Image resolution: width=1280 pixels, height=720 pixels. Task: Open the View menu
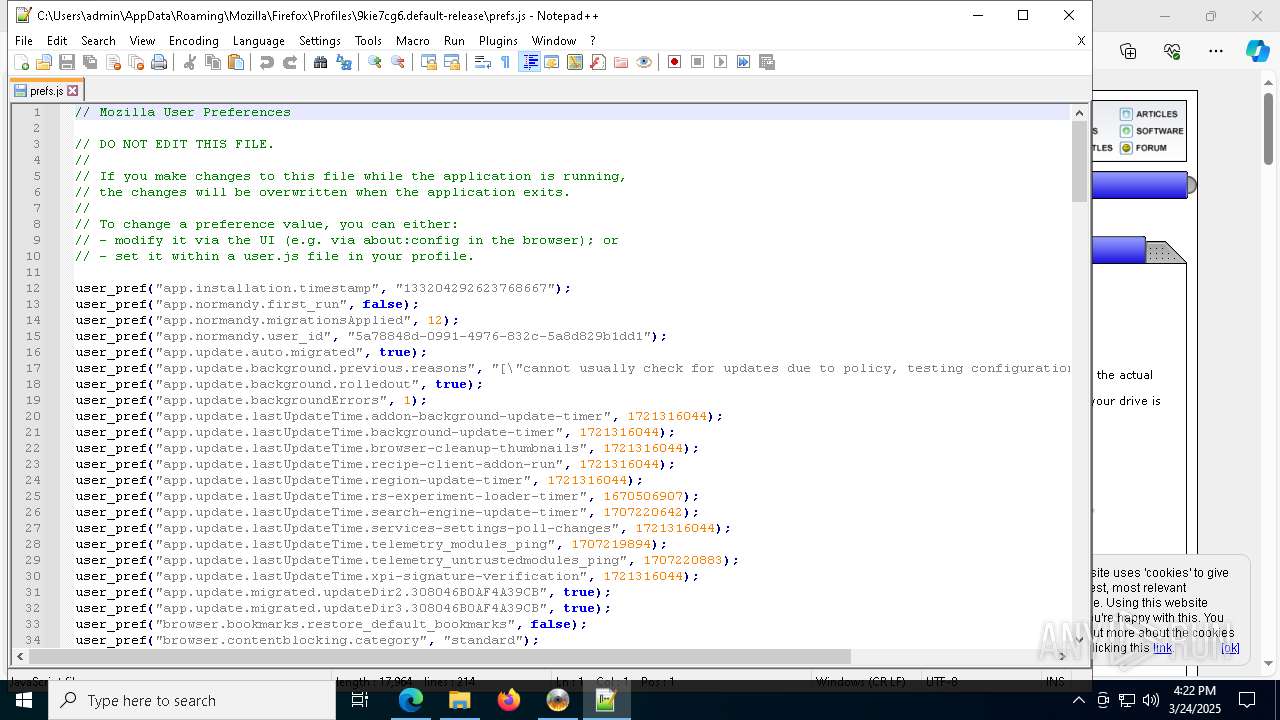pos(142,41)
